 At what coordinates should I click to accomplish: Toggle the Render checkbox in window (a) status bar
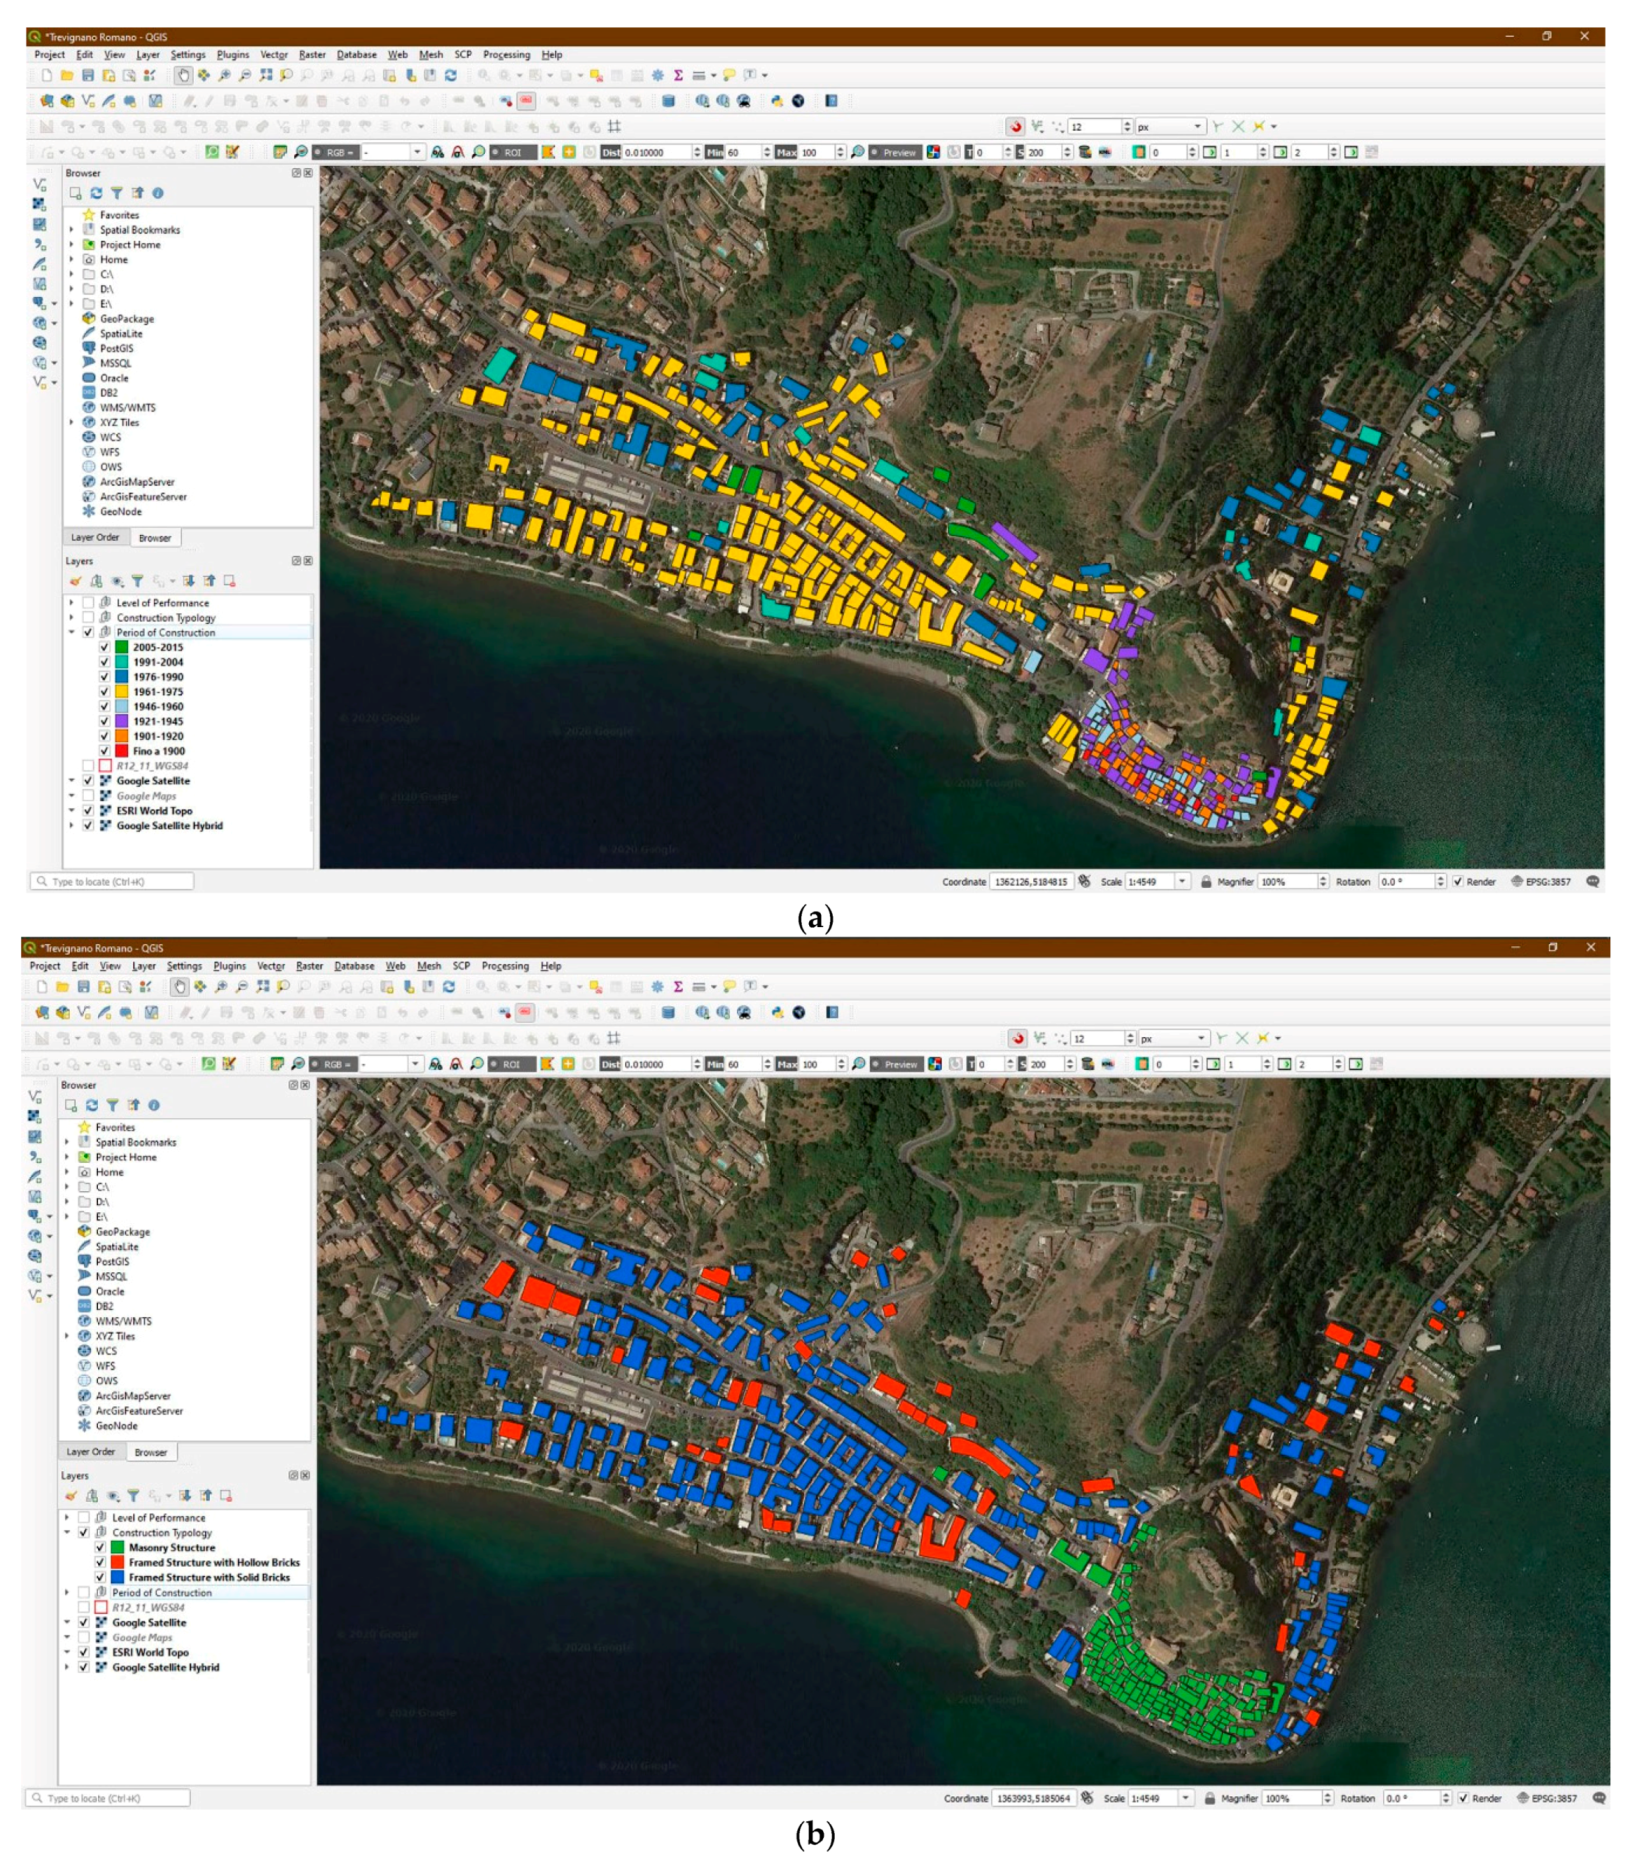(x=1458, y=882)
